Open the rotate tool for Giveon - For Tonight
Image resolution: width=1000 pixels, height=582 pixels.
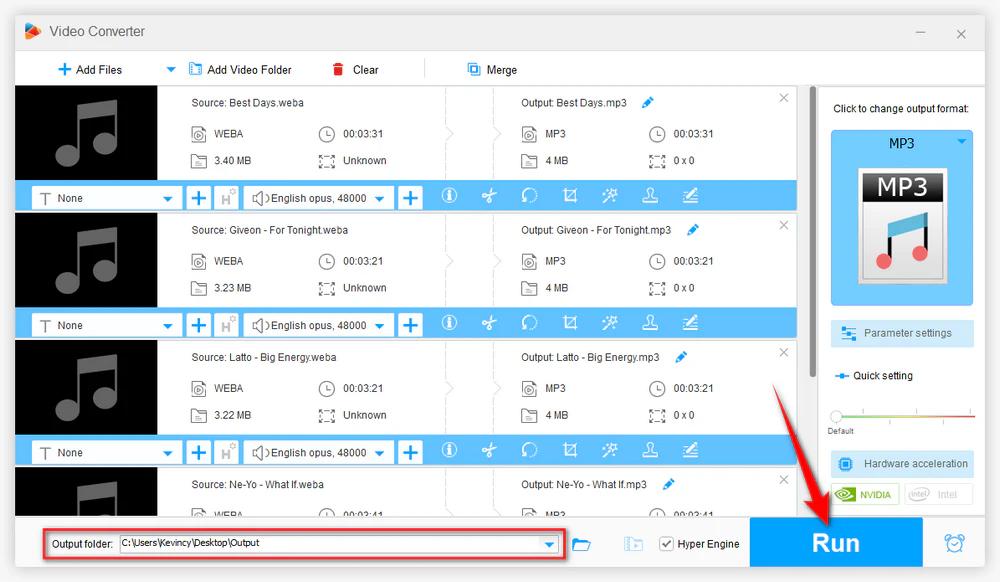pos(529,323)
